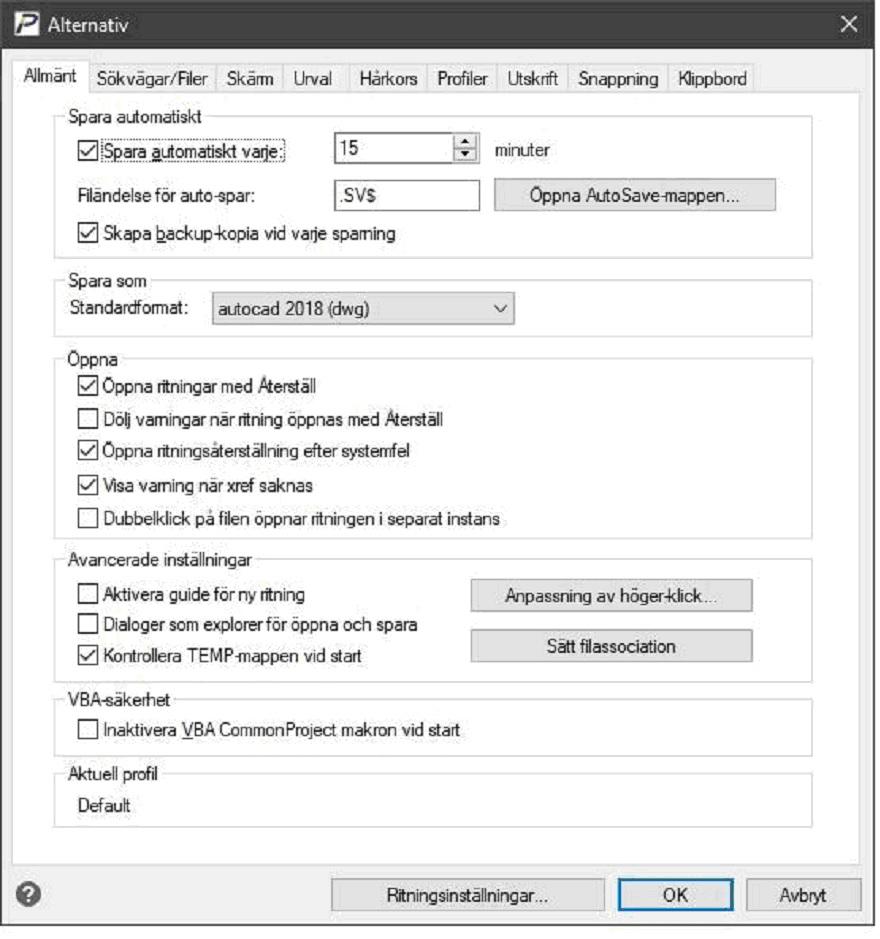Viewport: 880px width, 939px height.
Task: Open the Standardformat dropdown list
Action: pos(365,310)
